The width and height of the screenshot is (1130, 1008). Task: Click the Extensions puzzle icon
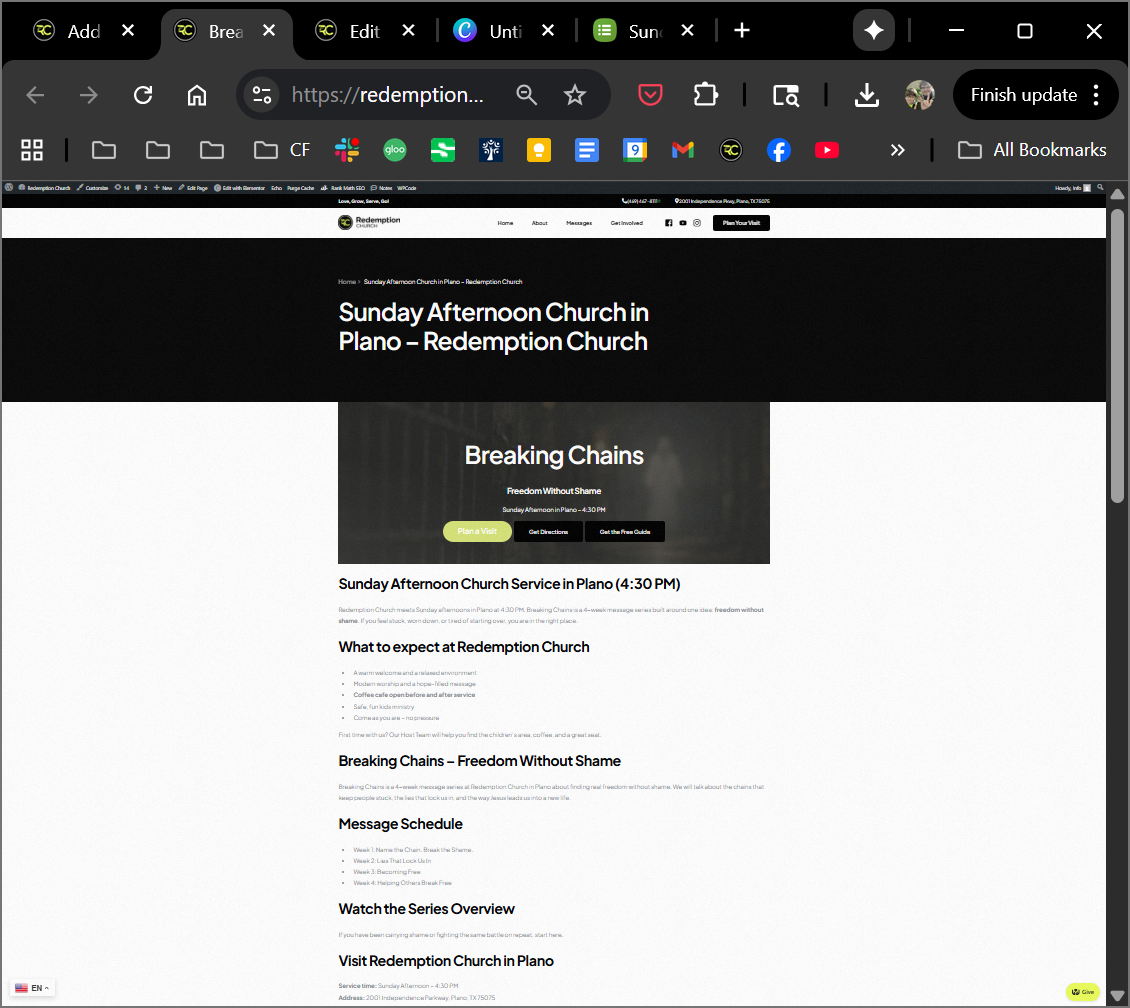coord(705,95)
